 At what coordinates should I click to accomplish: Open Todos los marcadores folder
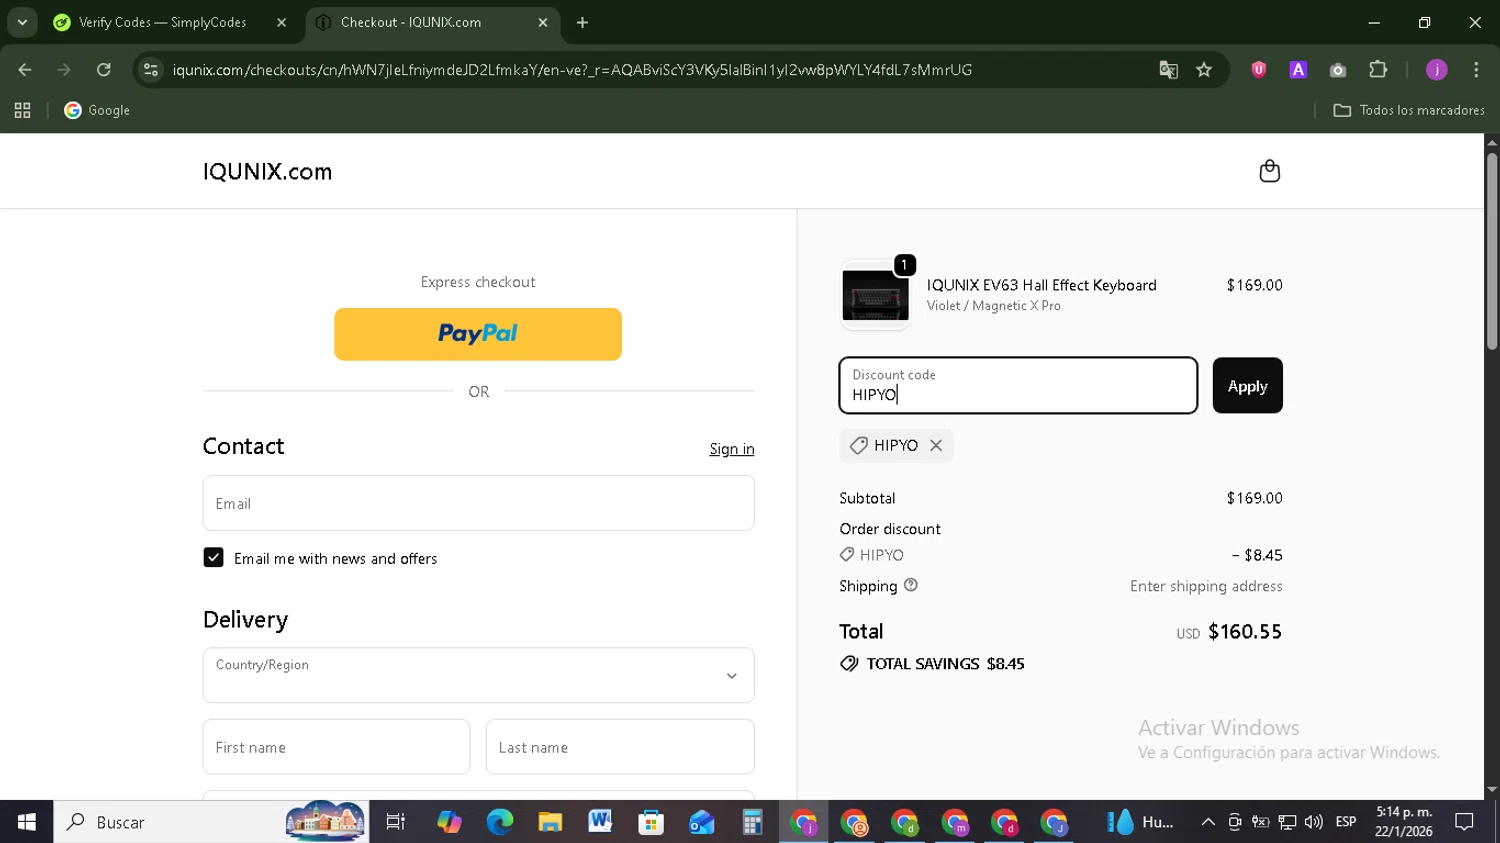(1409, 110)
